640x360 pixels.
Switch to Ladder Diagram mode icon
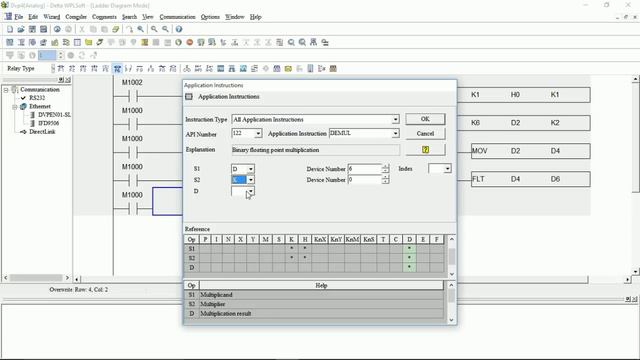10,42
